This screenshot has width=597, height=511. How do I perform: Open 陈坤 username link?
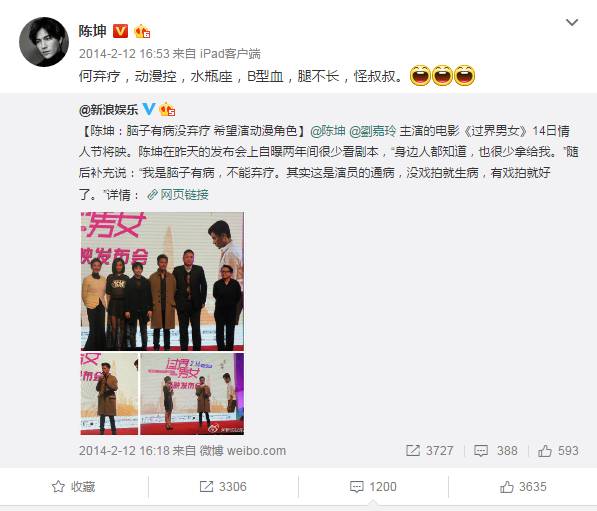(93, 31)
